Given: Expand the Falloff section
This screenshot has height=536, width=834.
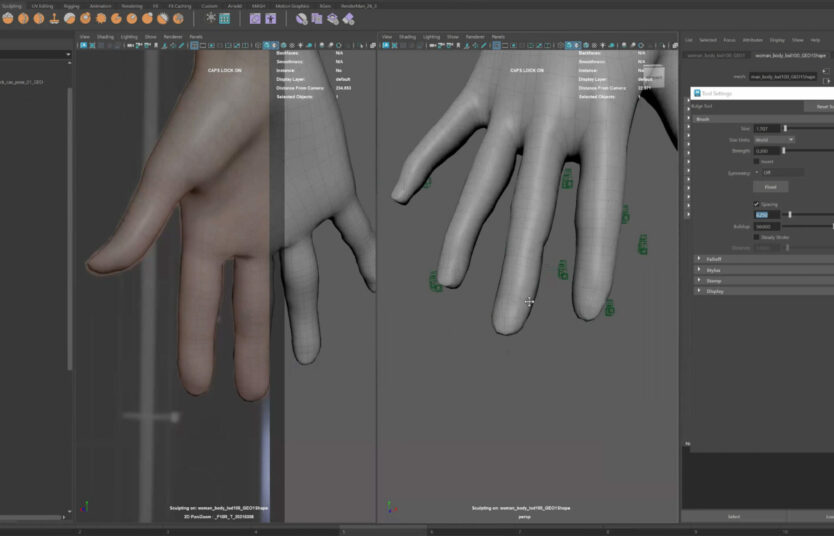Looking at the screenshot, I should [x=699, y=259].
